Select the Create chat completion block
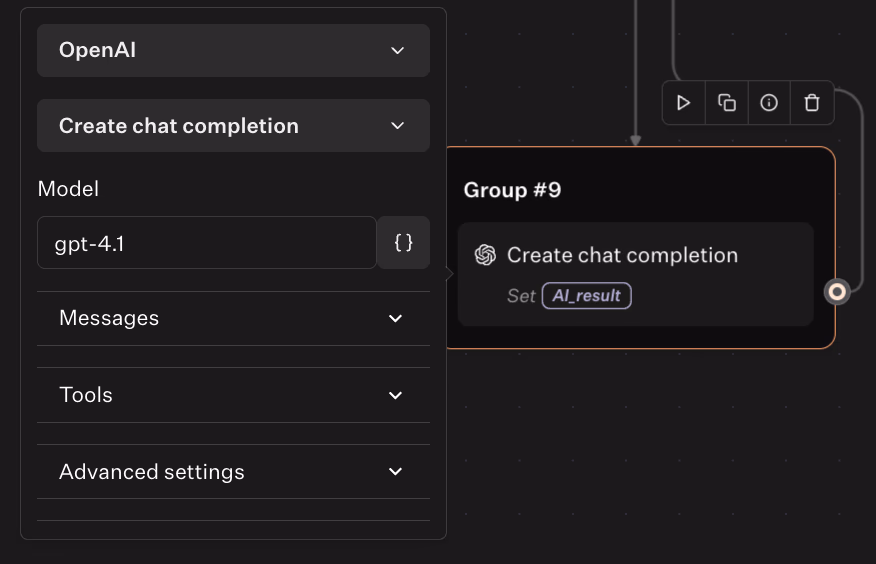This screenshot has height=564, width=876. [x=636, y=274]
